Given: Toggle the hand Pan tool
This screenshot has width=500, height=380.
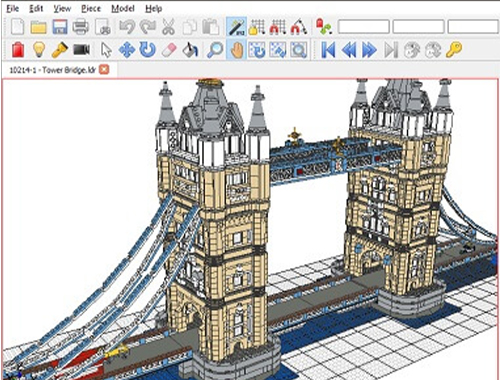Looking at the screenshot, I should coord(236,50).
